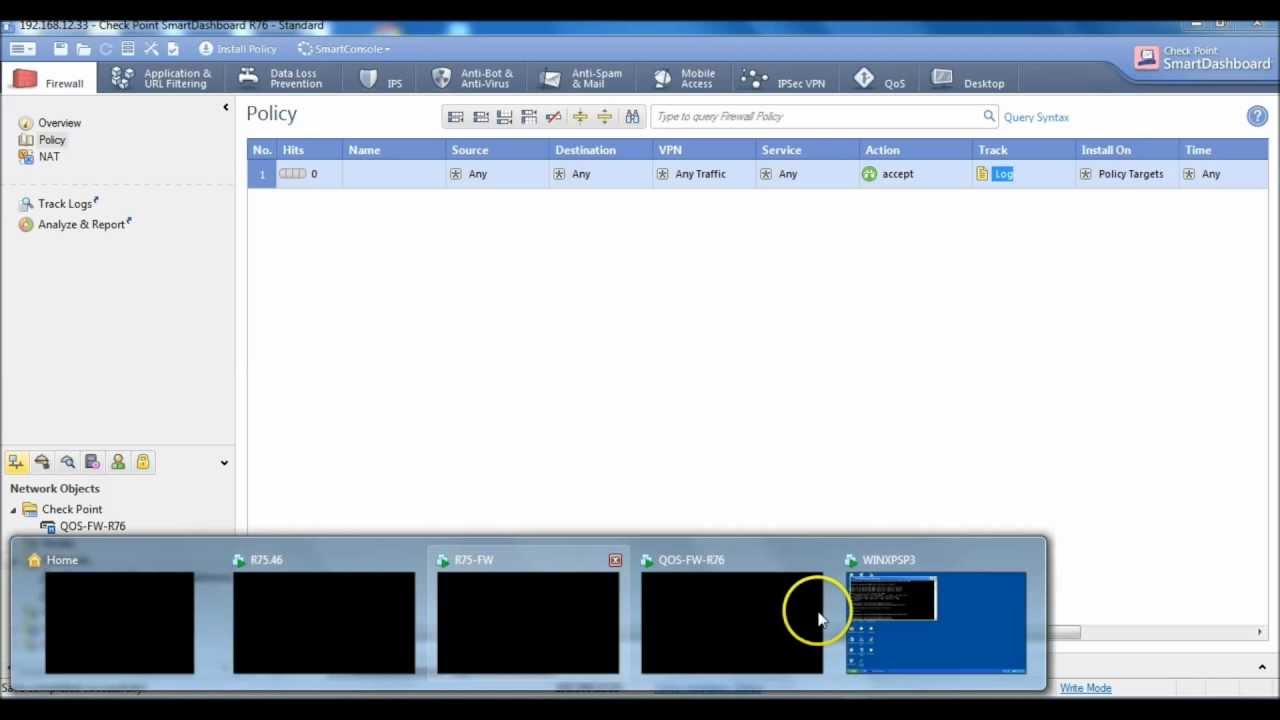Select the Resources magnifier objects icon
The width and height of the screenshot is (1280, 720).
tap(67, 462)
